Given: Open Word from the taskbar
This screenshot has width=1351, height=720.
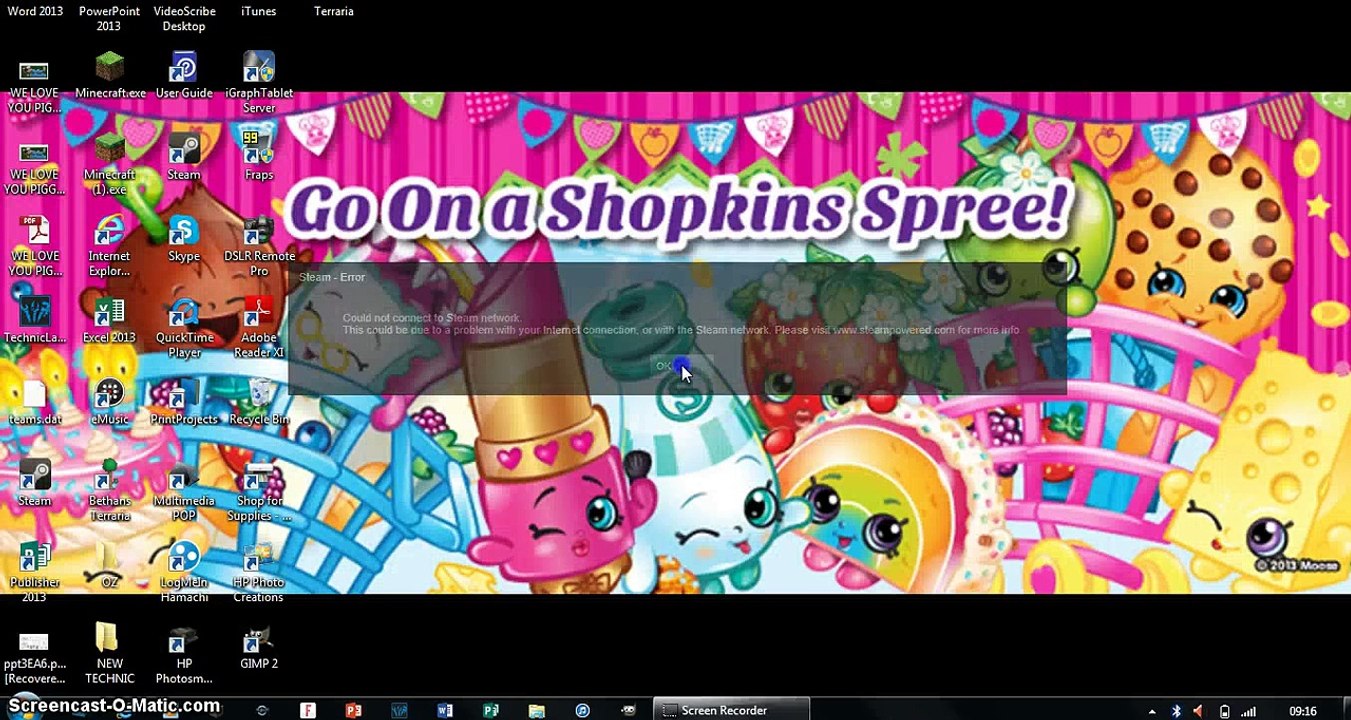Looking at the screenshot, I should (445, 711).
